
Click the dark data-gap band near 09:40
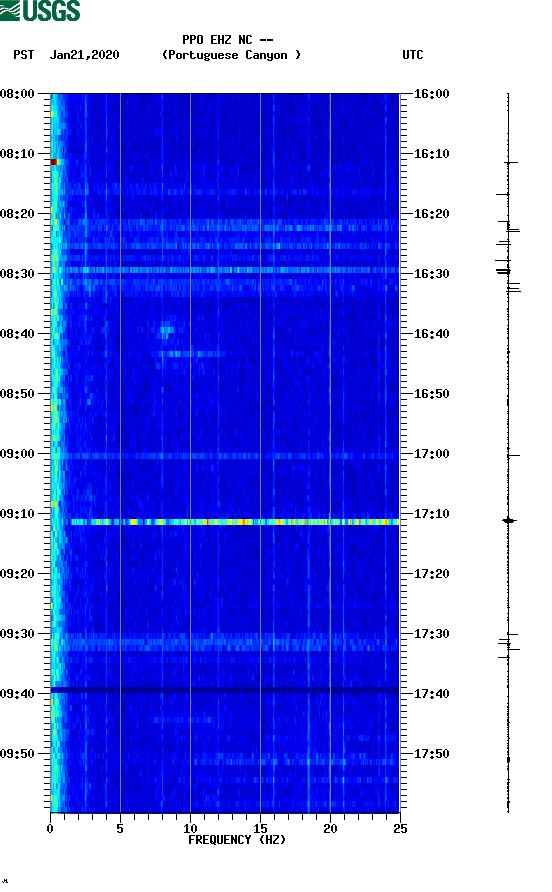225,690
